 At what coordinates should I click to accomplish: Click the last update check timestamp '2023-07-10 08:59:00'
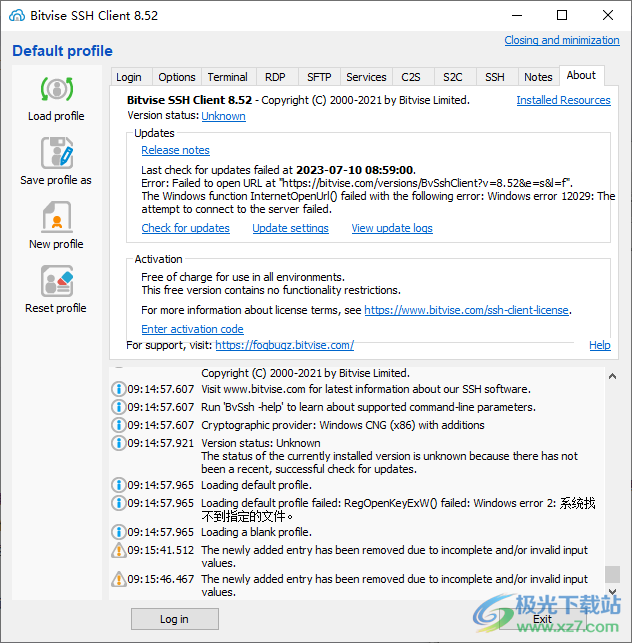(354, 170)
